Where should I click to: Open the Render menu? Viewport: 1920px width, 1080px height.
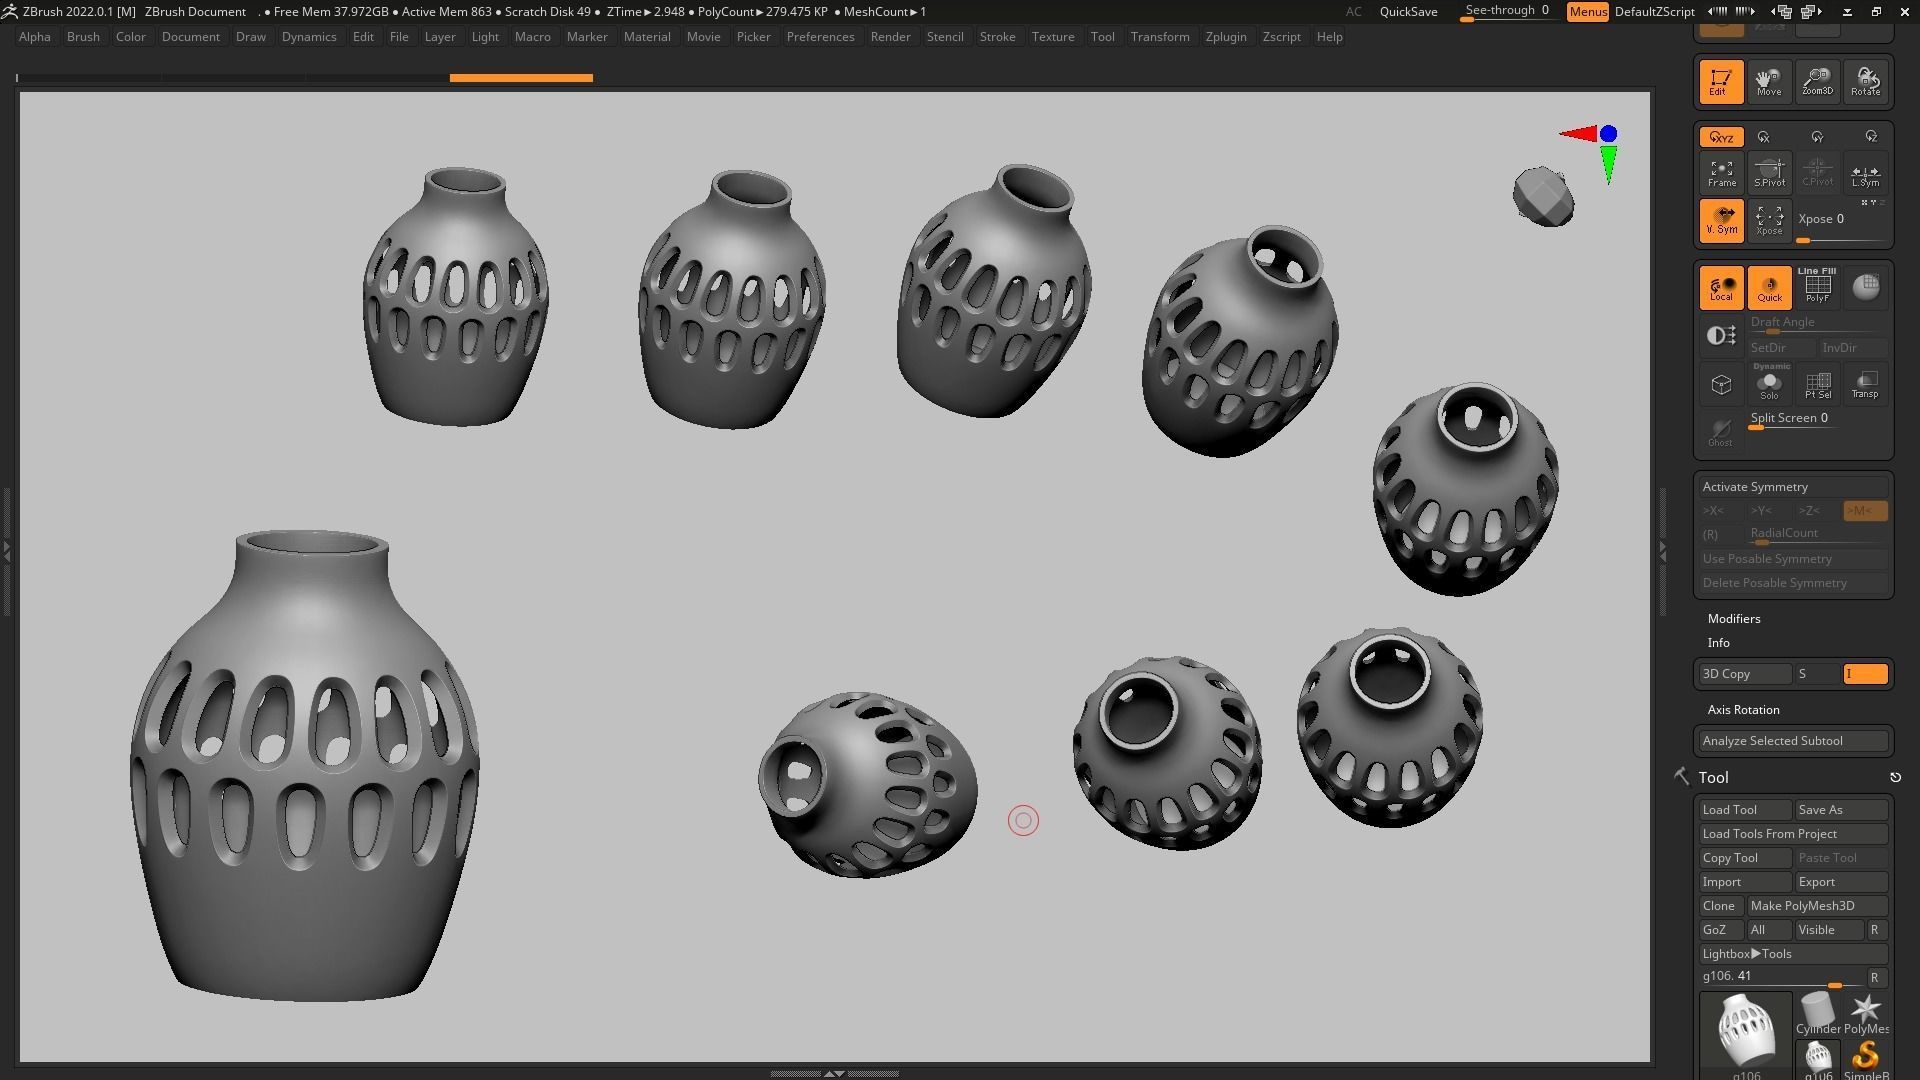[889, 37]
